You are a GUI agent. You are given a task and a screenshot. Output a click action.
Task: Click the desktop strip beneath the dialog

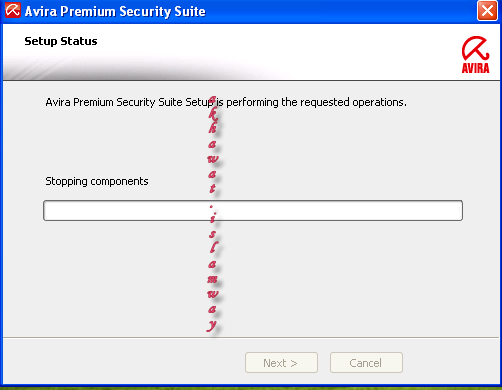click(x=251, y=388)
